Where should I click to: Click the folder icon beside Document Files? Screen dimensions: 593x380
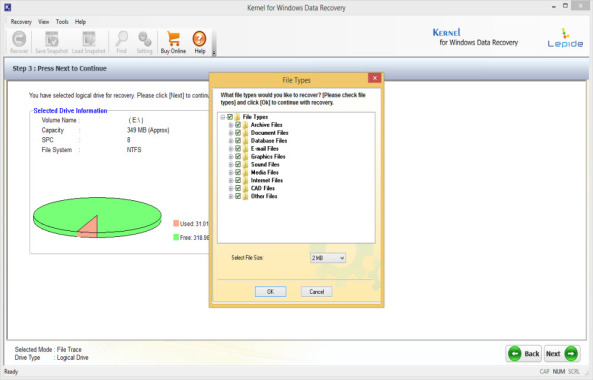coord(245,133)
